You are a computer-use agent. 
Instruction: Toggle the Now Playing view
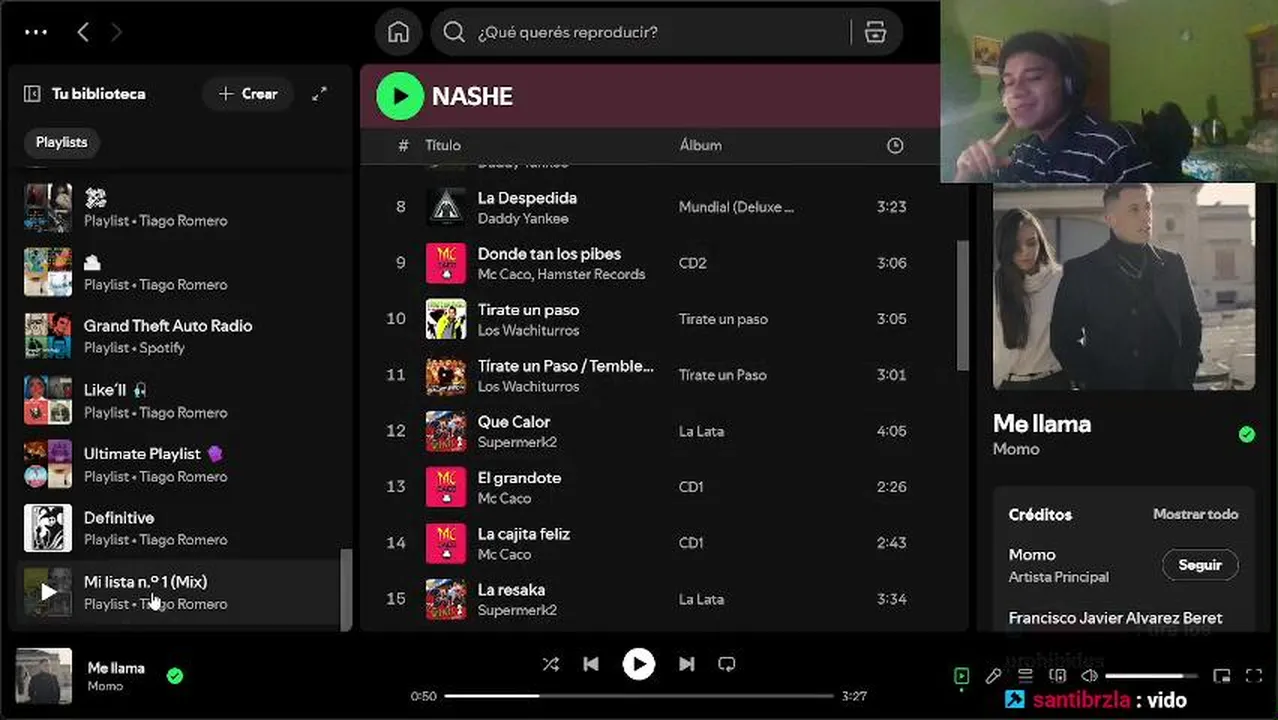961,676
